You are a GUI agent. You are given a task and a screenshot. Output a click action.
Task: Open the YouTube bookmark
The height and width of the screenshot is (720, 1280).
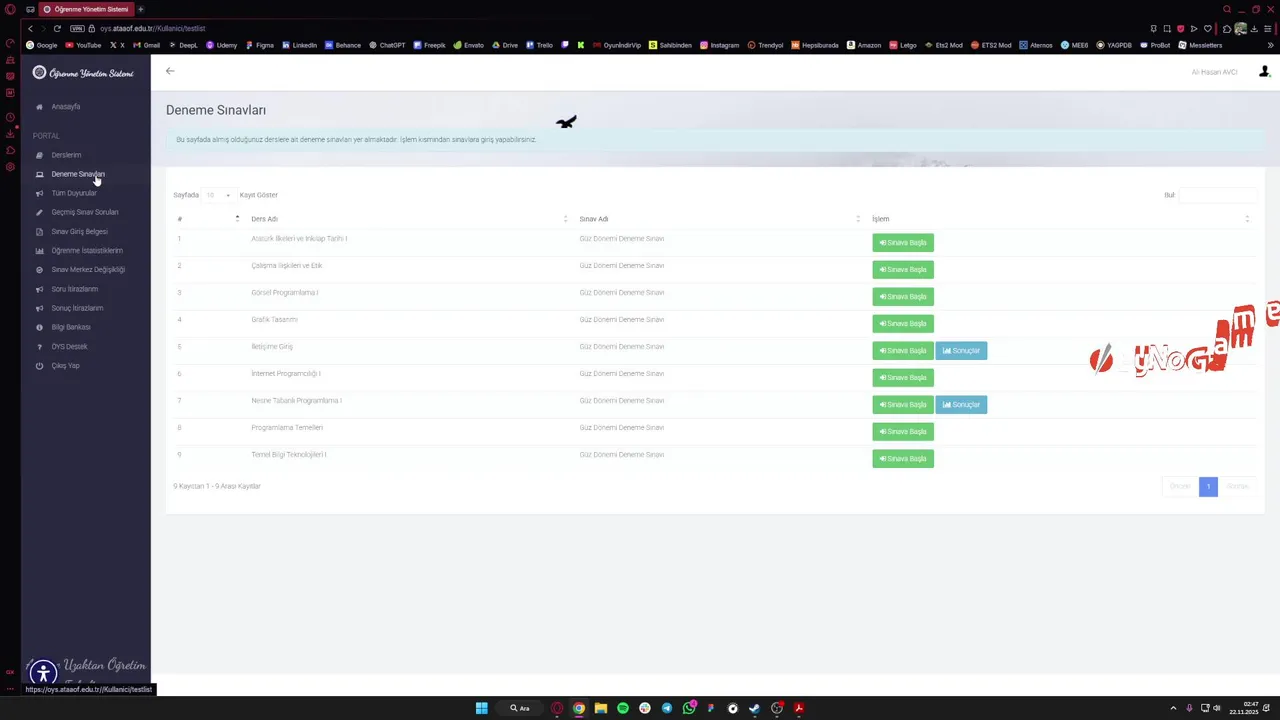pos(83,45)
